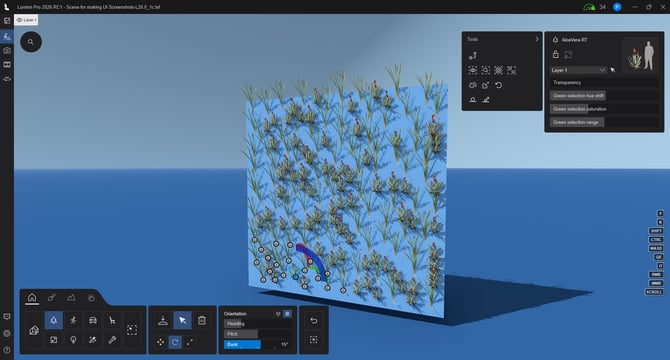Click the Delete trash tool
Viewport: 670px width, 360px height.
pos(202,320)
